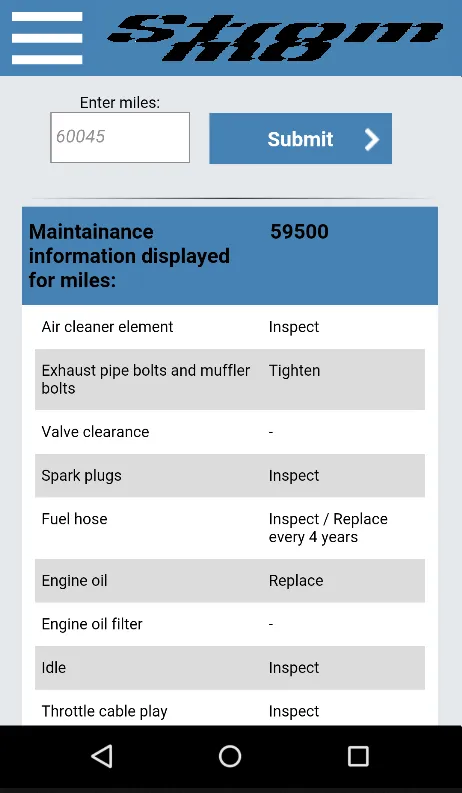The width and height of the screenshot is (462, 793).
Task: Tap the Android back navigation icon
Action: pyautogui.click(x=102, y=757)
